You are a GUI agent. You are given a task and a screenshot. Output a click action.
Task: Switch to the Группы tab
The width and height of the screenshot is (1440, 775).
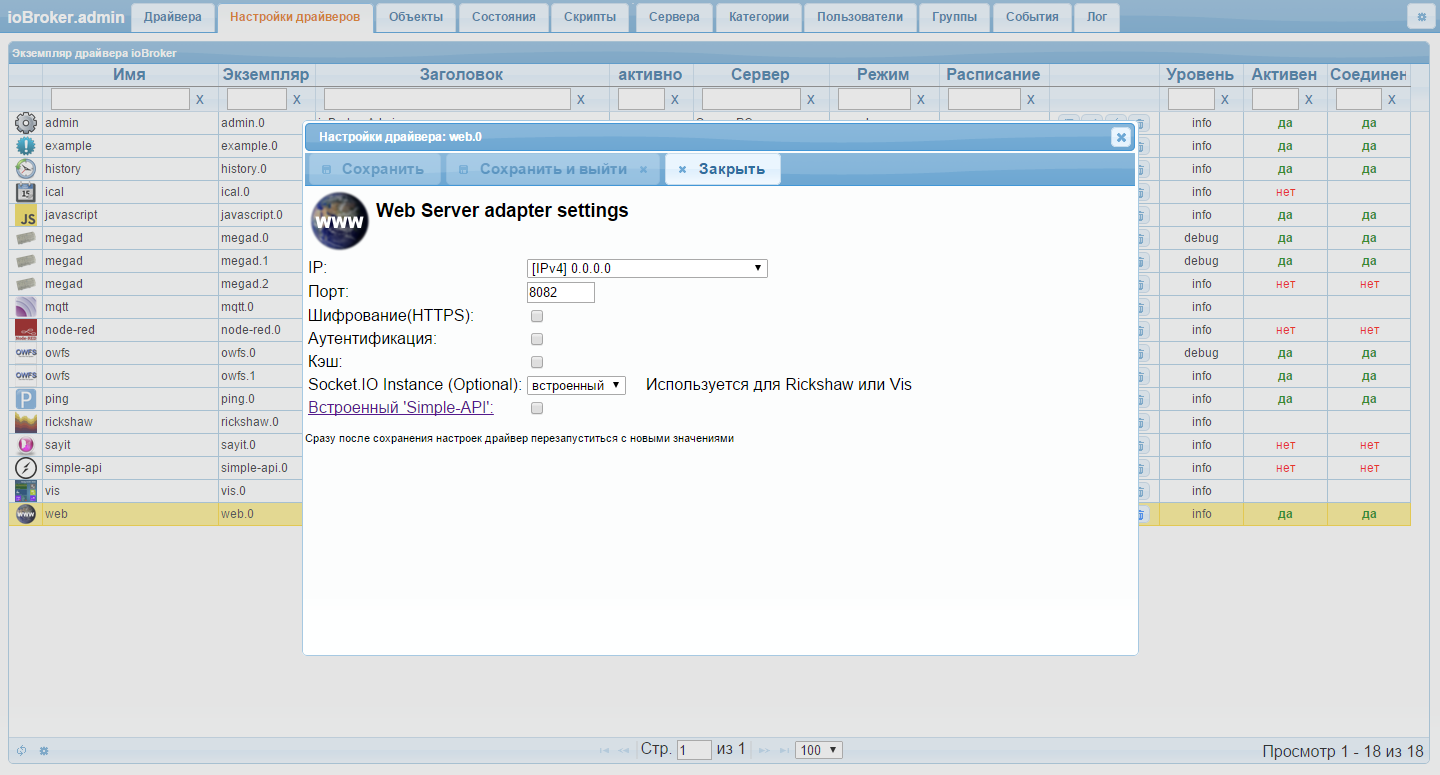click(x=955, y=17)
